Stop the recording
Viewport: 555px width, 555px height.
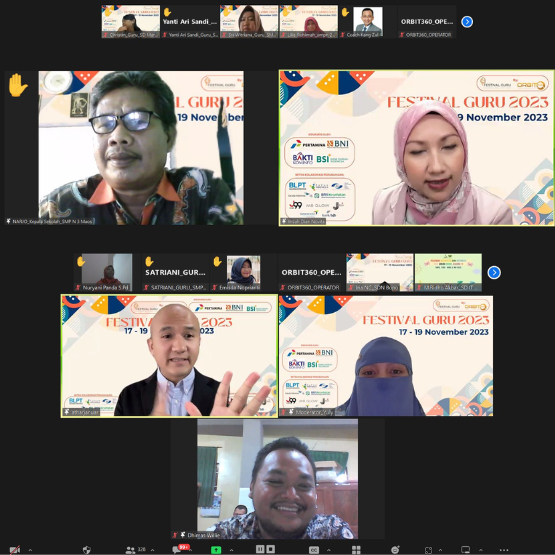271,549
